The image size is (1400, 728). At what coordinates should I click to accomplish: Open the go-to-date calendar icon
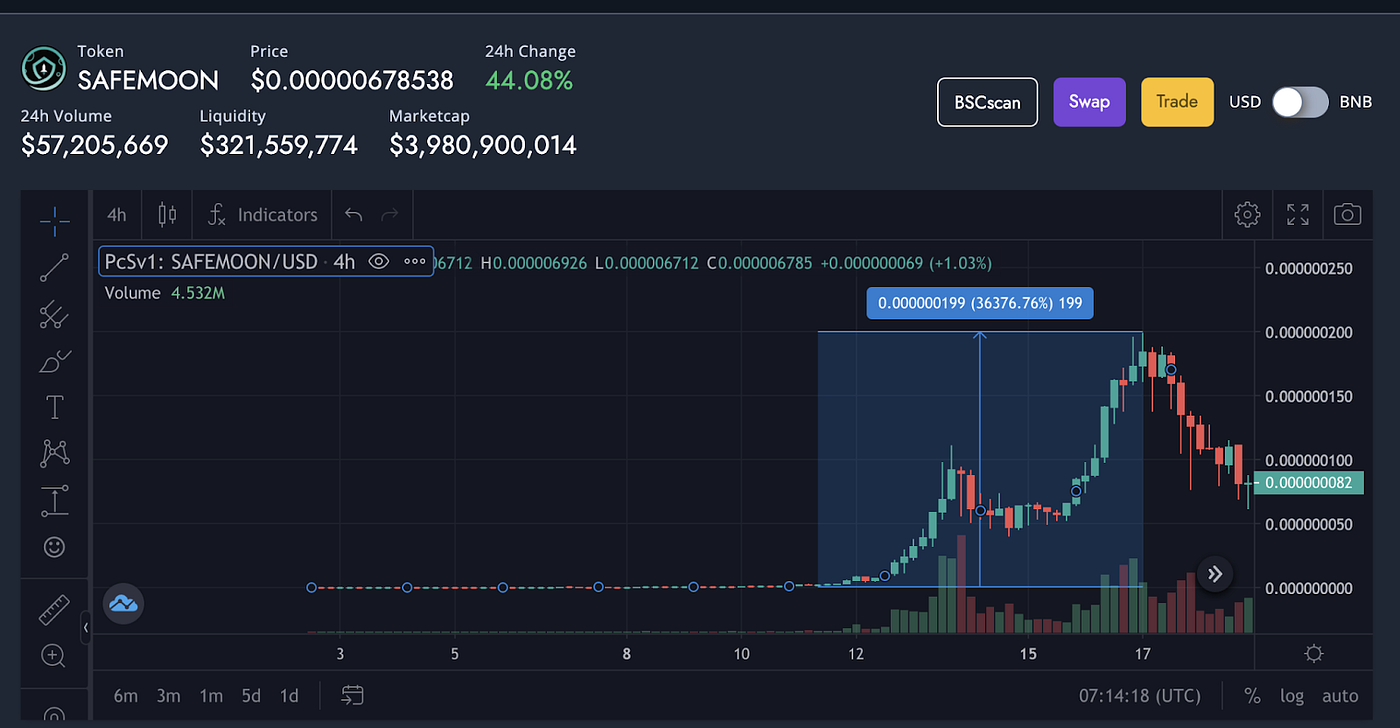(352, 695)
